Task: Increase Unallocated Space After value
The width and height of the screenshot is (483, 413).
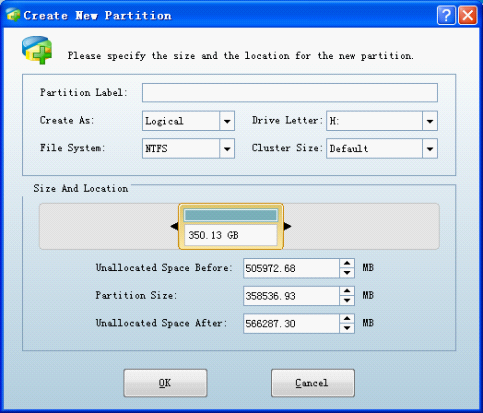Action: (347, 319)
